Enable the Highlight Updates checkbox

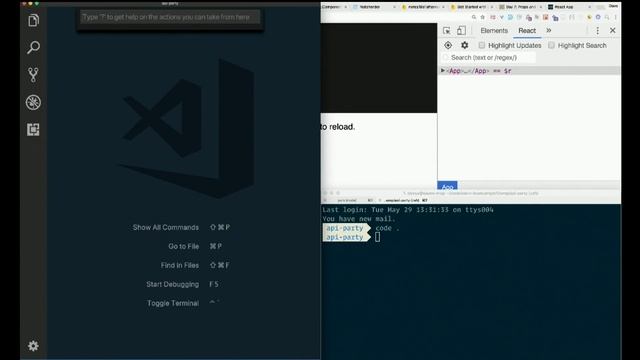(x=482, y=45)
